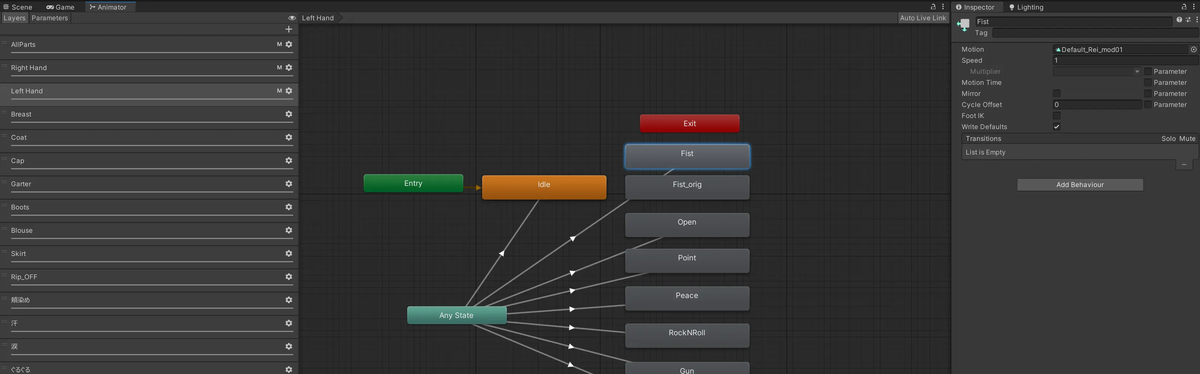Open settings gear for Right Hand layer

pos(289,68)
